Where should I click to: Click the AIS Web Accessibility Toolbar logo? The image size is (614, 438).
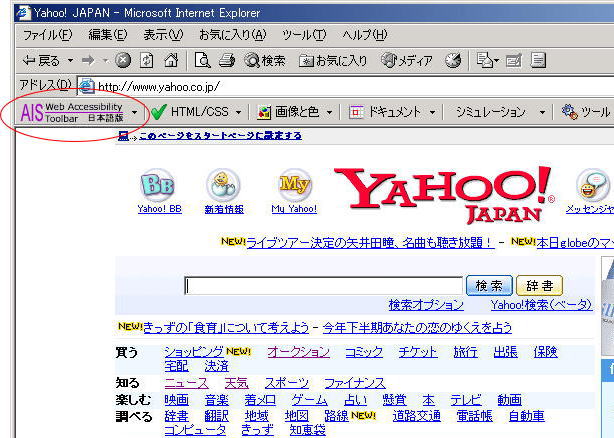[72, 112]
